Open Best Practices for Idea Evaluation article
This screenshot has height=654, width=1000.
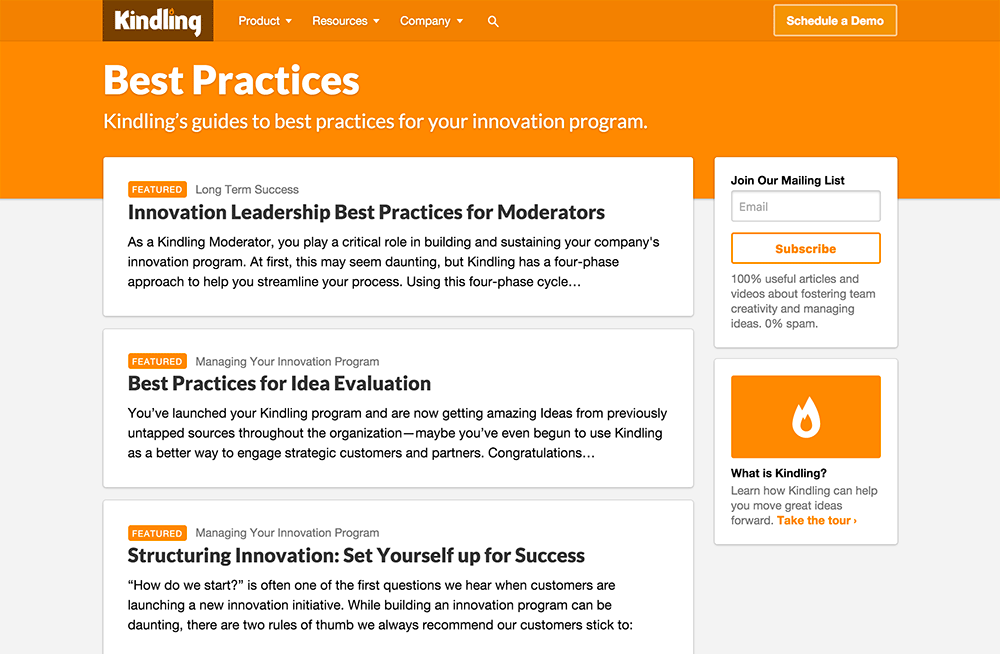[279, 383]
